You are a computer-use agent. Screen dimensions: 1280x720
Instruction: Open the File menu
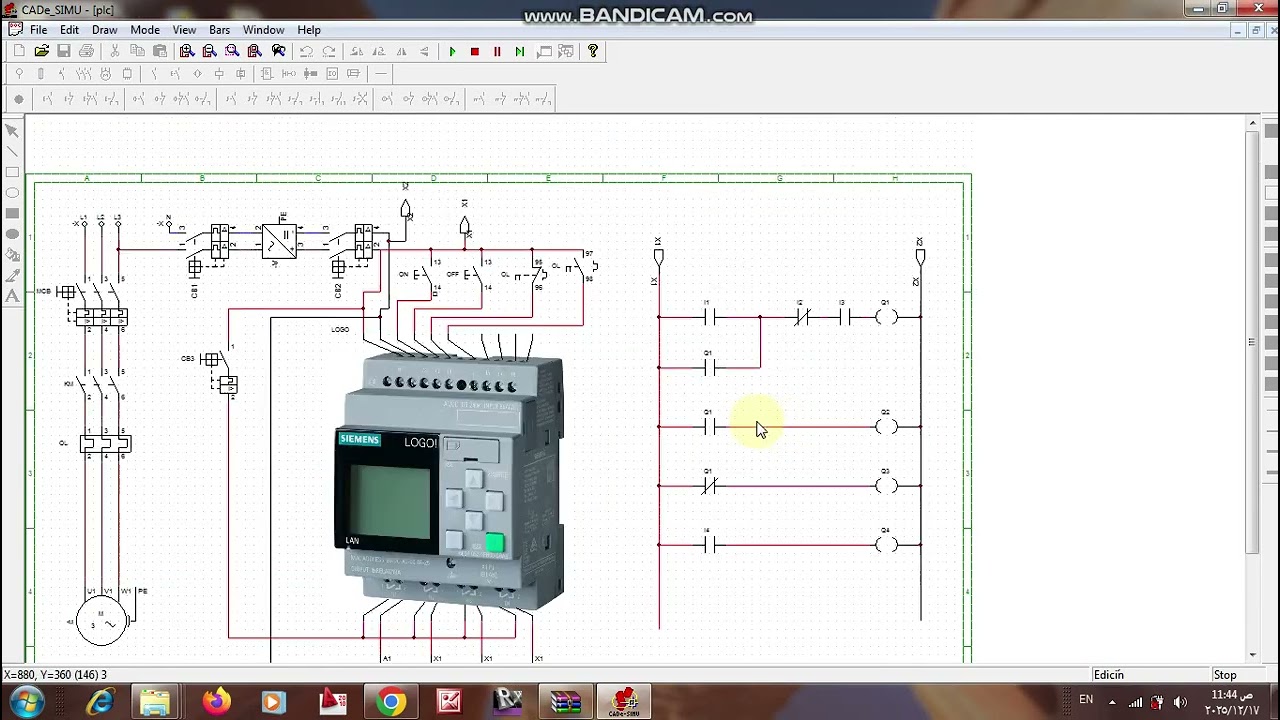(38, 30)
